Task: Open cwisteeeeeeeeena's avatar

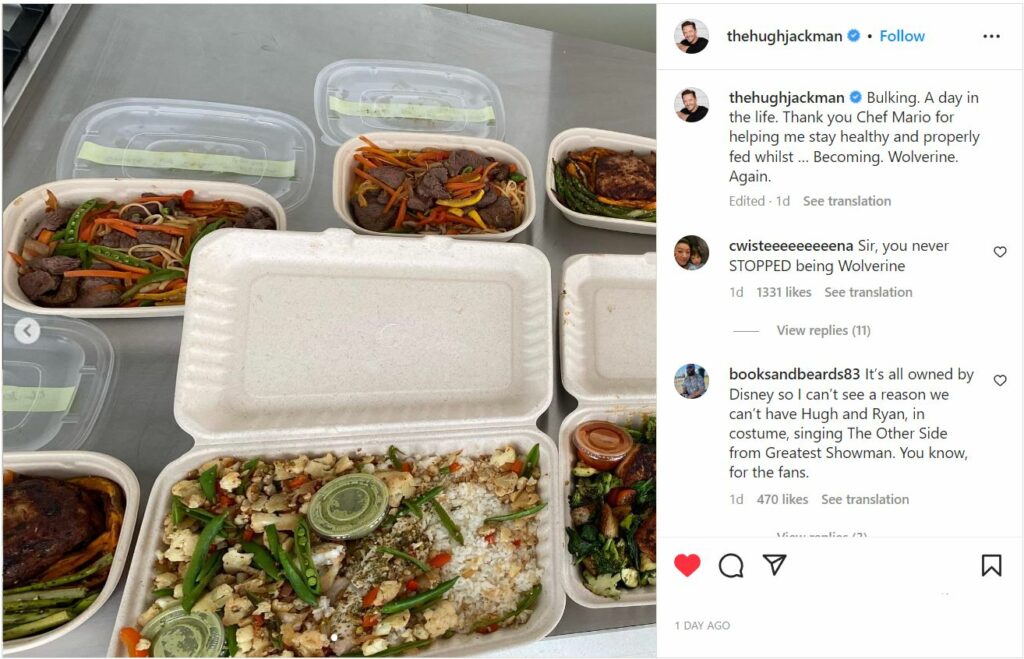Action: (x=691, y=252)
